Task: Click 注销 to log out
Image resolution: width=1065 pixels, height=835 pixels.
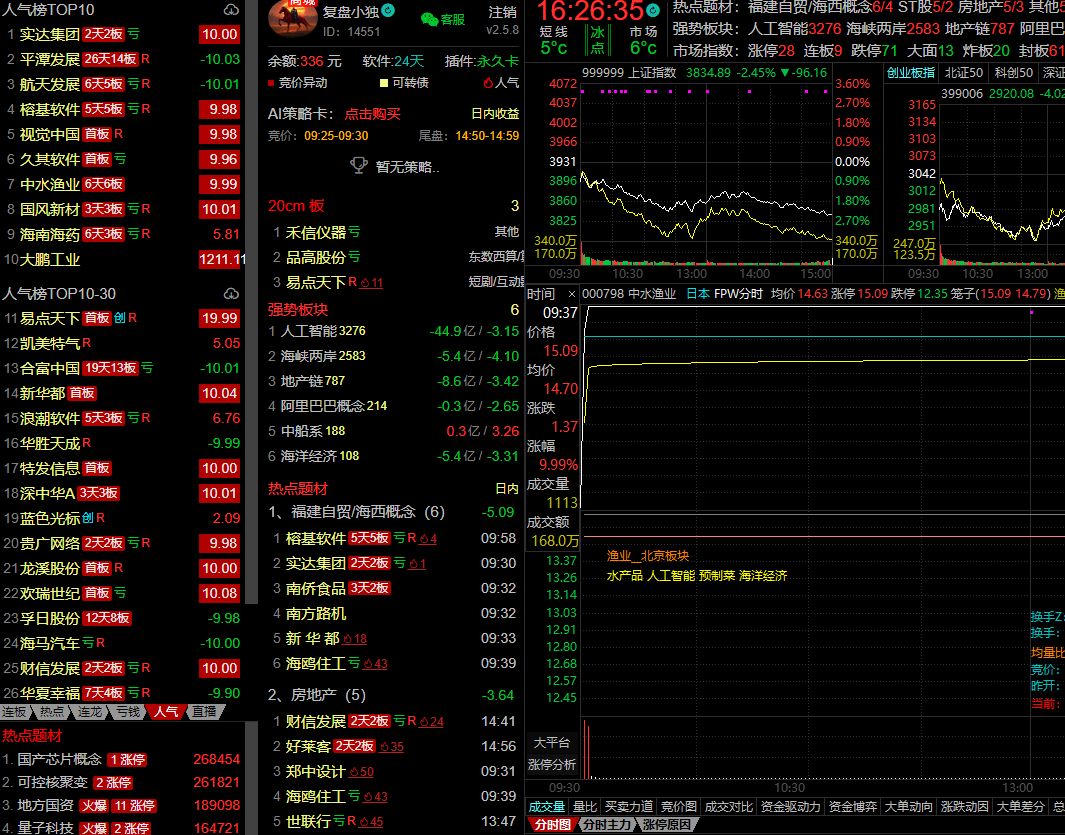Action: [x=502, y=12]
